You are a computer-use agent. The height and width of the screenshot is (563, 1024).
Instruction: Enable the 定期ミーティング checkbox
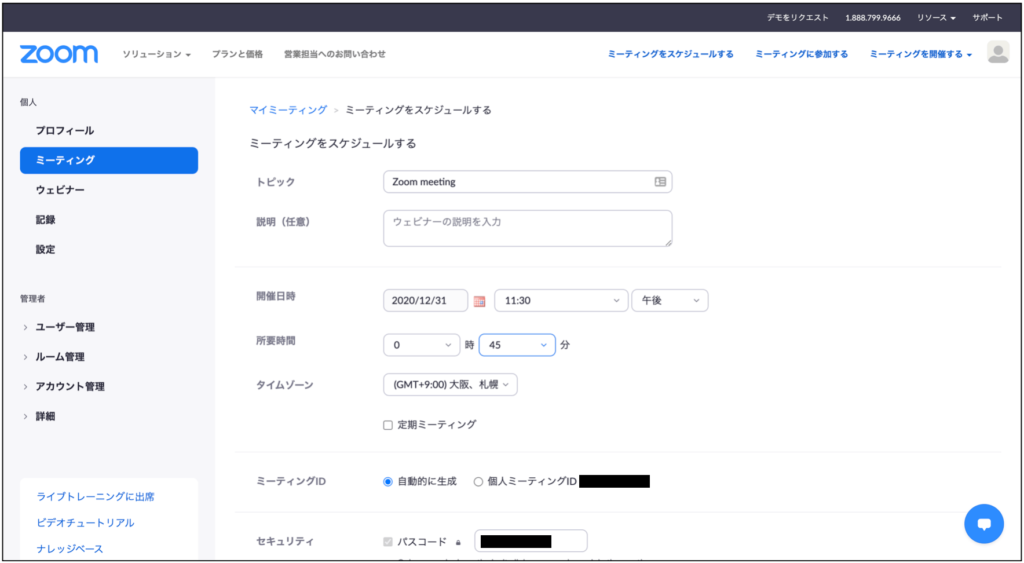[x=388, y=425]
